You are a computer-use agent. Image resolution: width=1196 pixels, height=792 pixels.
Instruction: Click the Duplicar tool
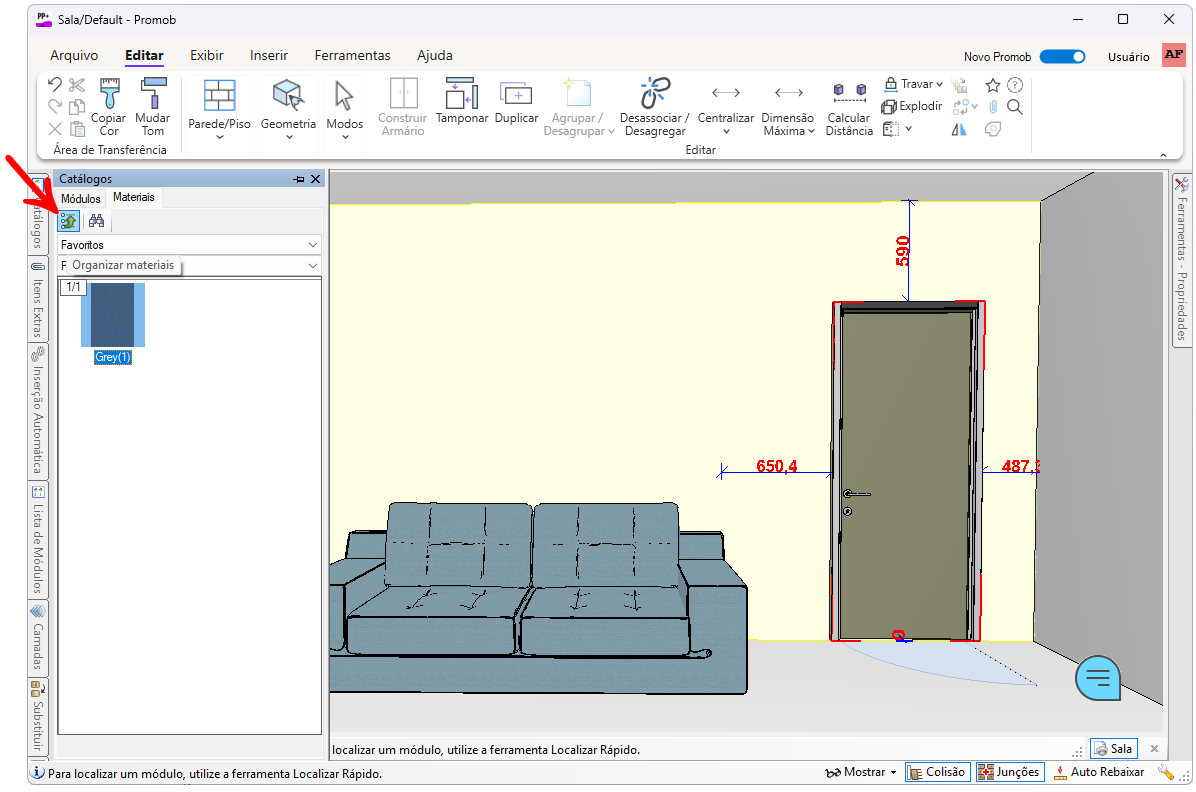click(x=516, y=102)
